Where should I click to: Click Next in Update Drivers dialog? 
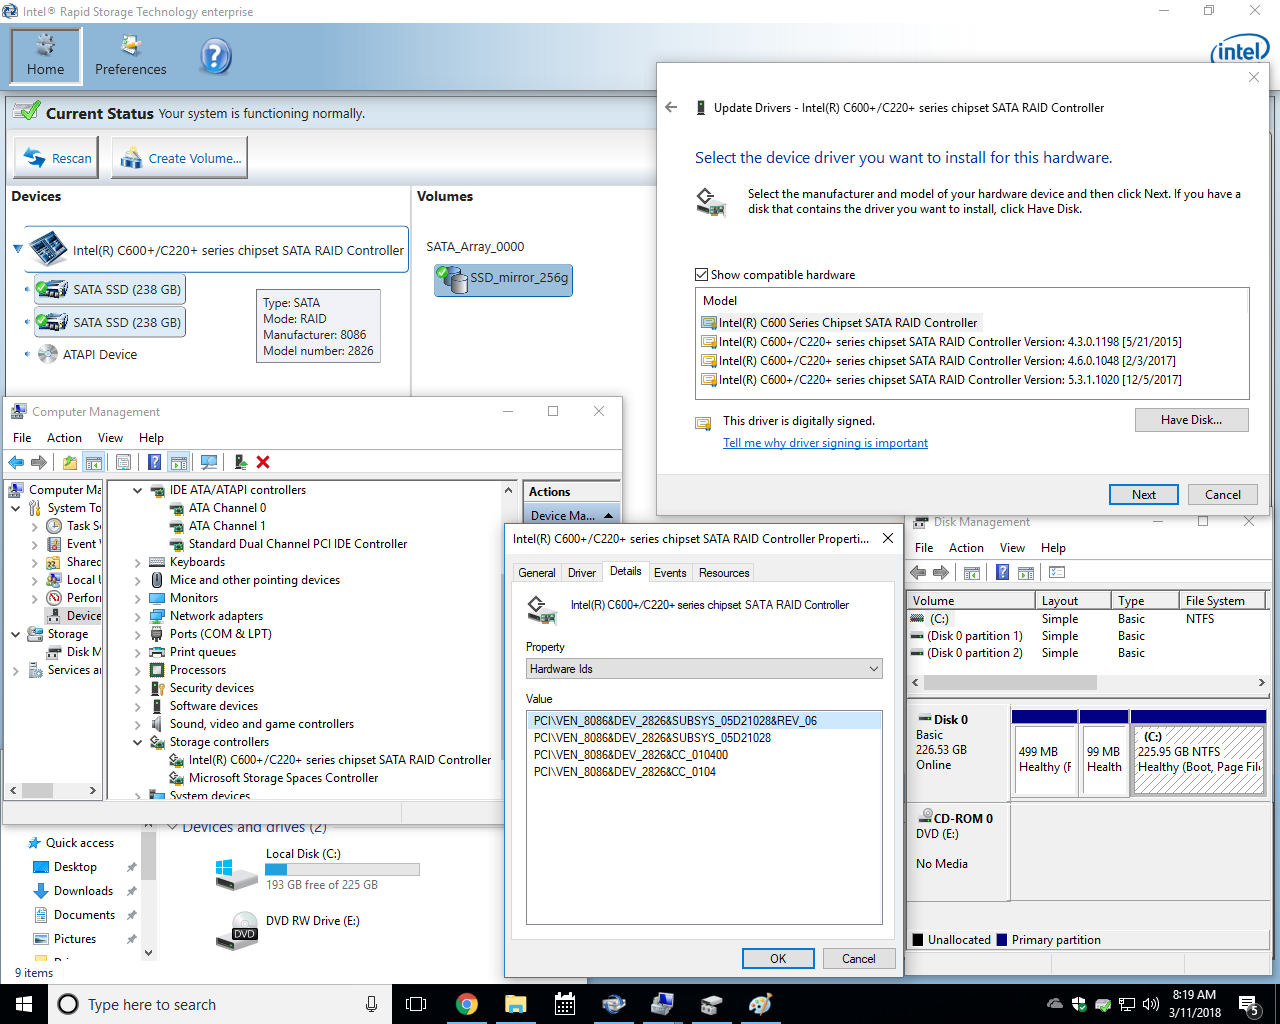pyautogui.click(x=1143, y=494)
